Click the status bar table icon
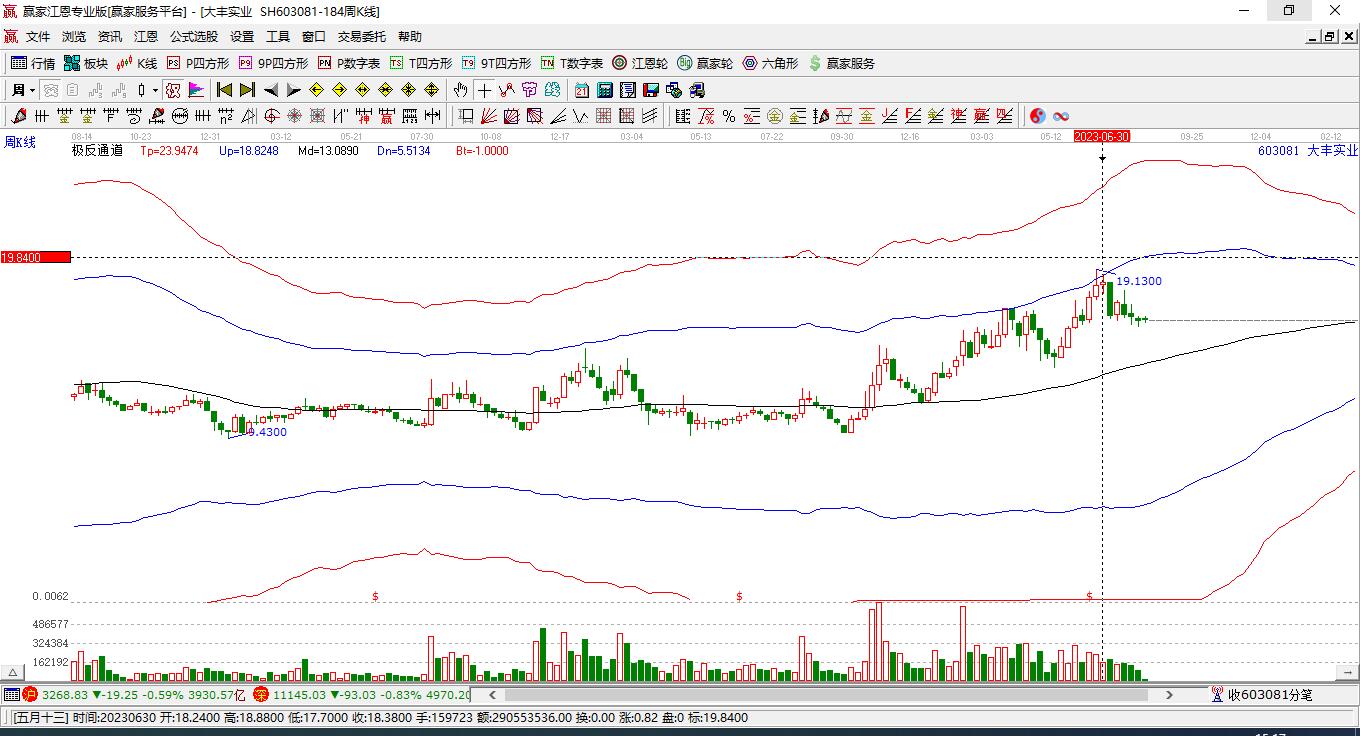Viewport: 1360px width, 736px height. pyautogui.click(x=11, y=695)
